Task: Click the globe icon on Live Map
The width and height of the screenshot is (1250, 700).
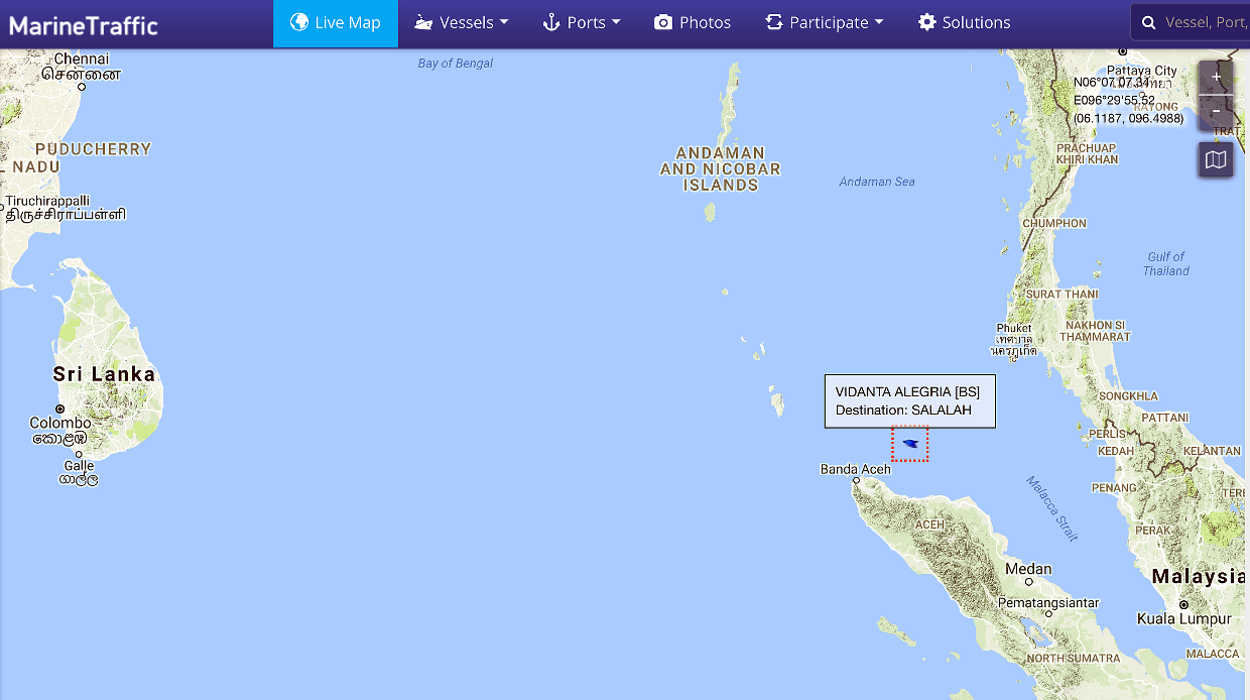Action: pos(299,22)
